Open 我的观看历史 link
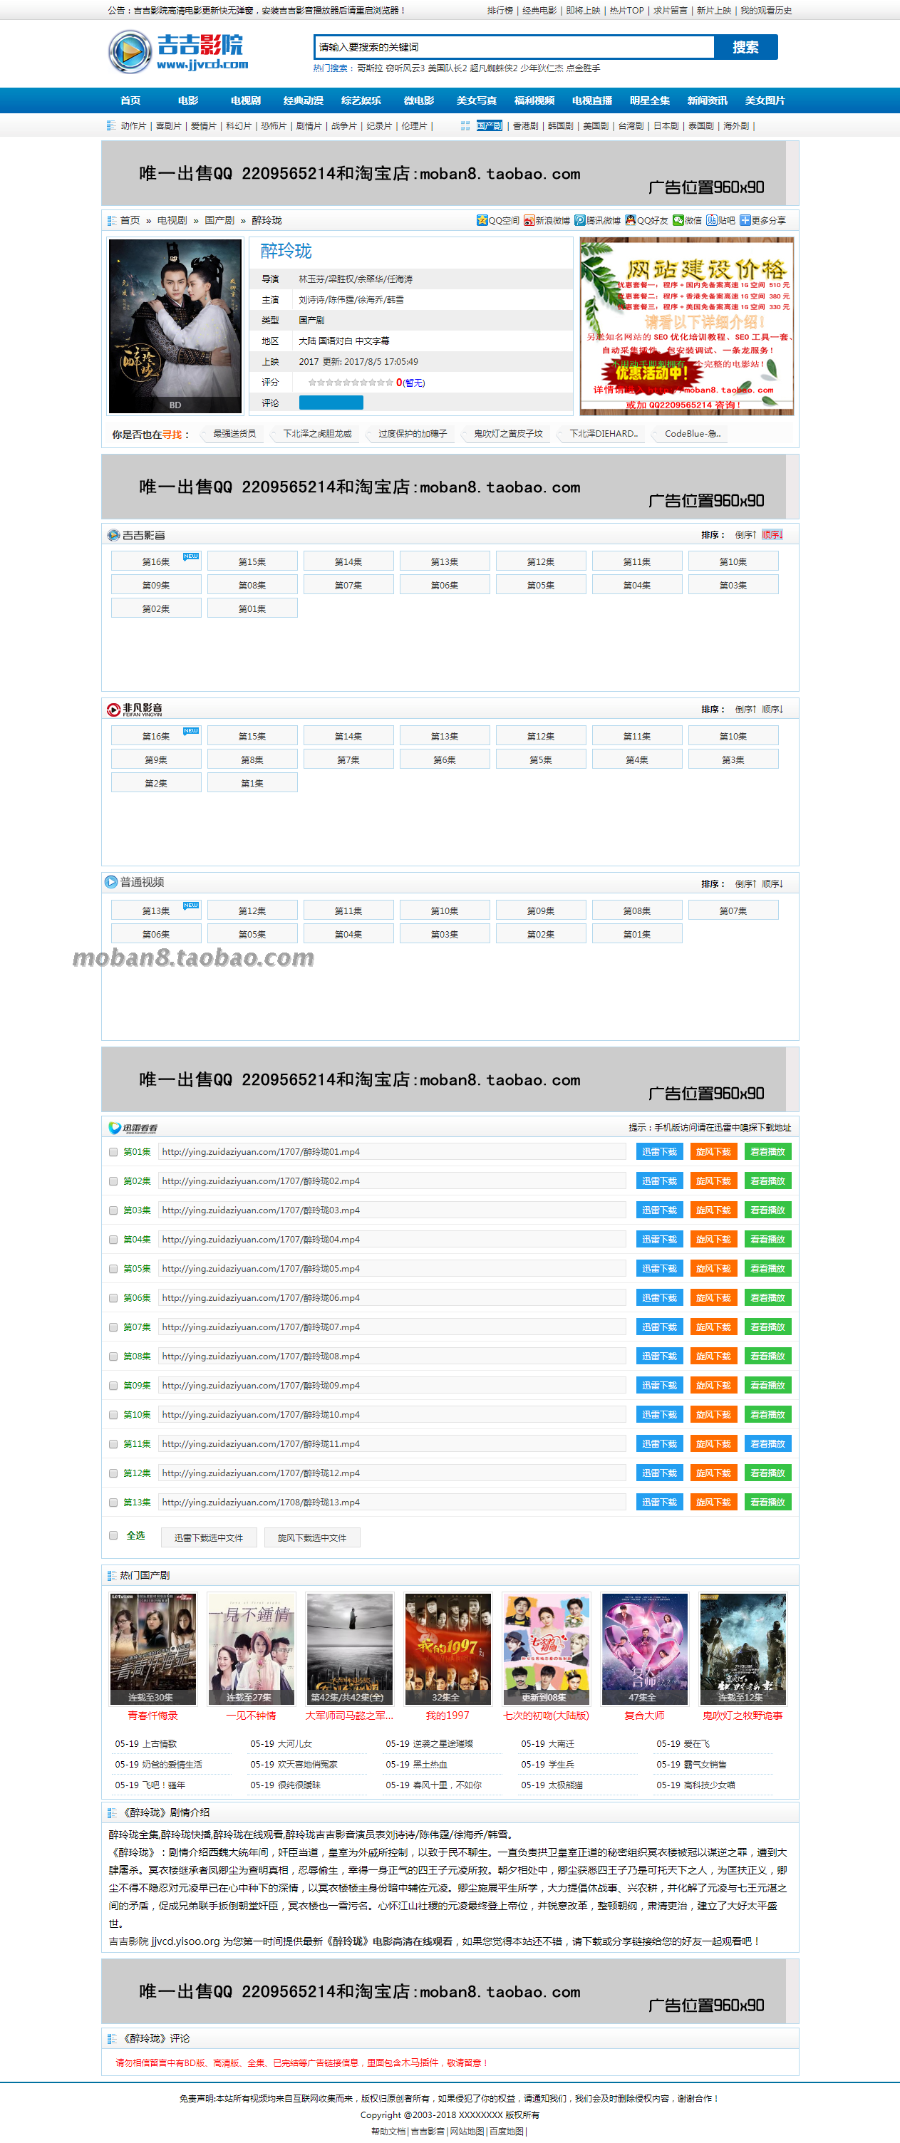This screenshot has height=2143, width=900. (x=766, y=10)
